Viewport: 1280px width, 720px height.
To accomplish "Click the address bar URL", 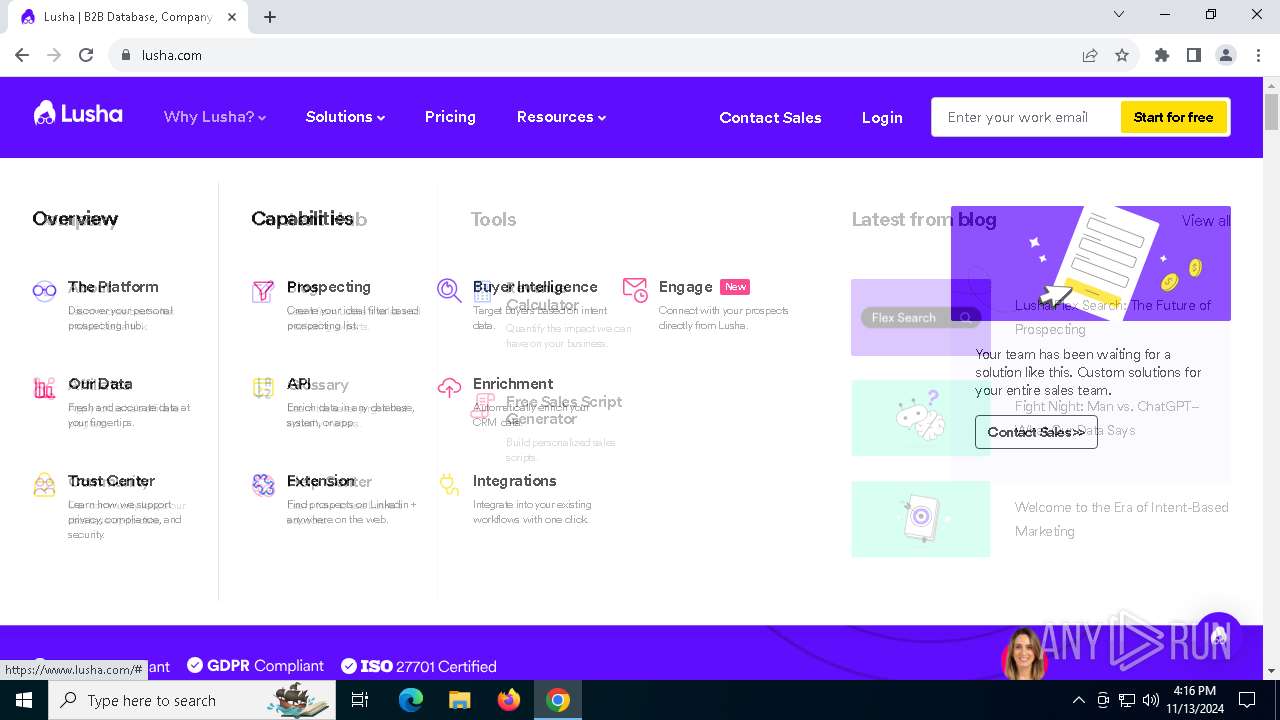I will tap(172, 55).
